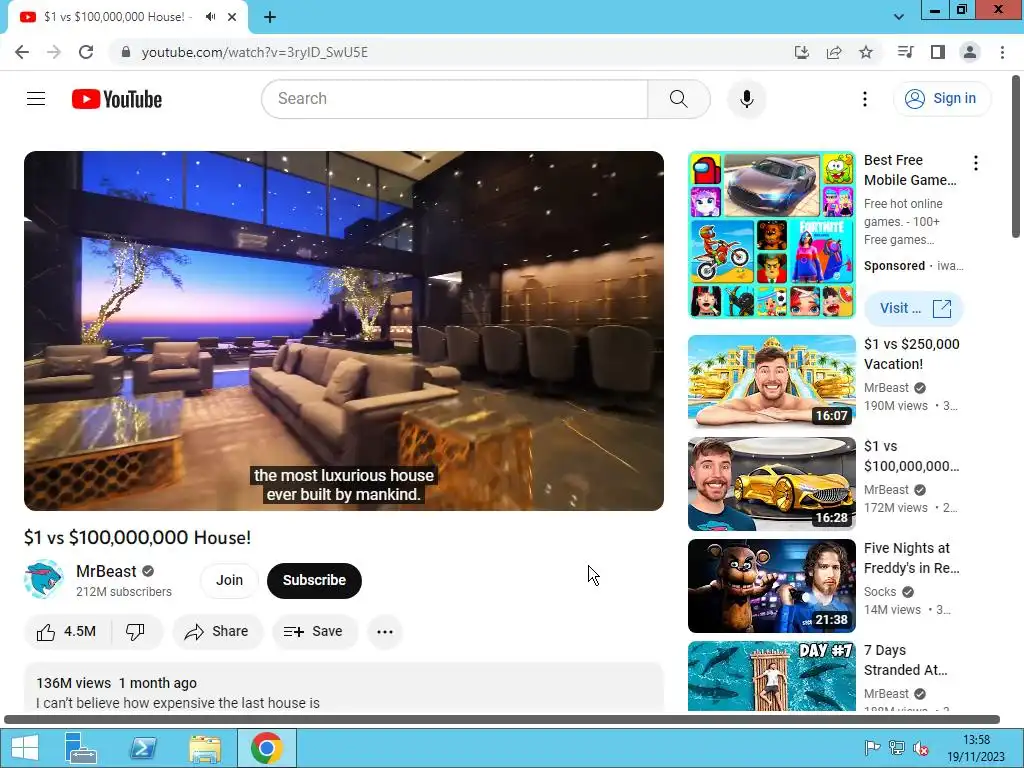Open the gold car $1 vs $100,000,000 thumbnail
1024x768 pixels.
771,484
